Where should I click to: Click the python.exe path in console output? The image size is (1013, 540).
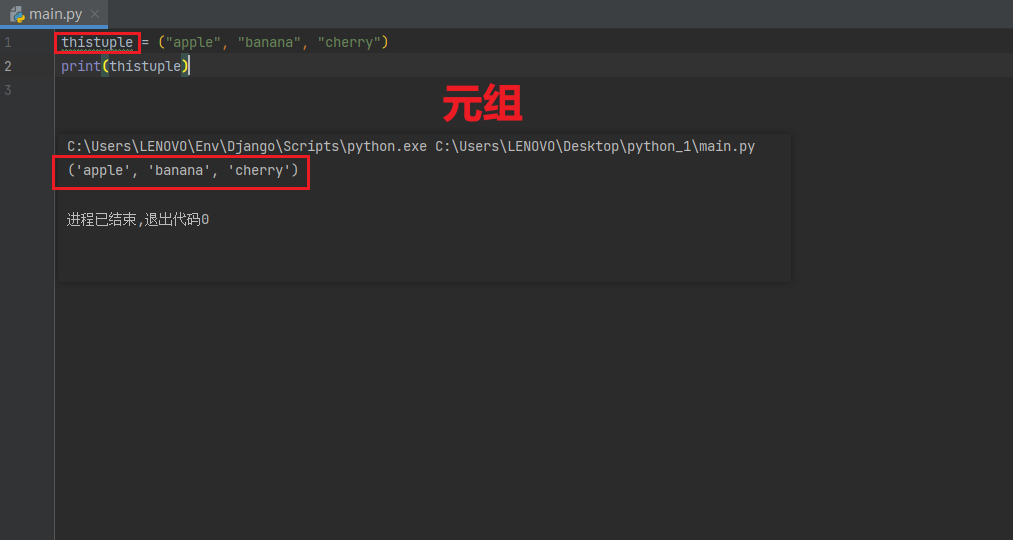tap(247, 147)
